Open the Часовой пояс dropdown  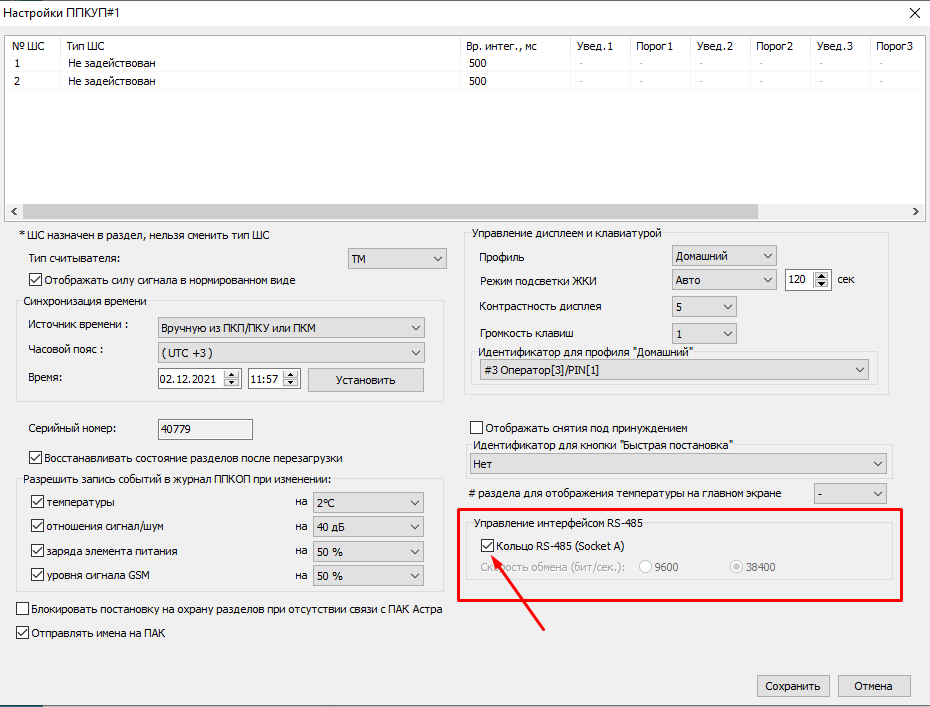291,353
